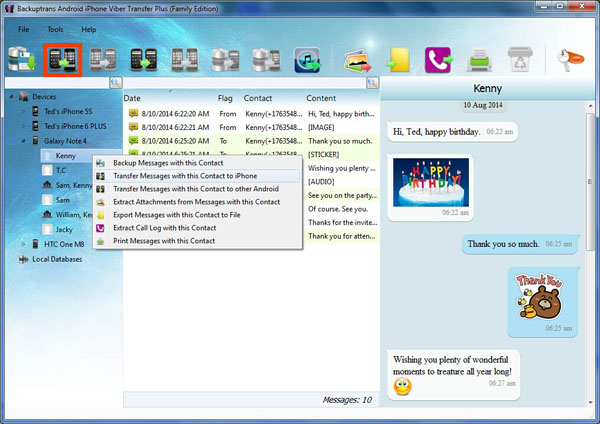Click the second database-to-phone toolbar icon
Screen dimensions: 600x424
pos(266,60)
